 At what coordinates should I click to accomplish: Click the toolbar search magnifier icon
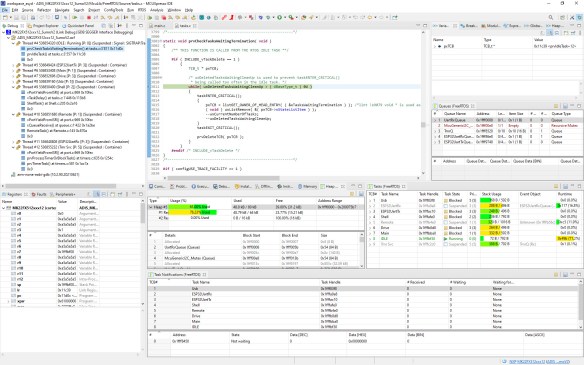point(550,18)
